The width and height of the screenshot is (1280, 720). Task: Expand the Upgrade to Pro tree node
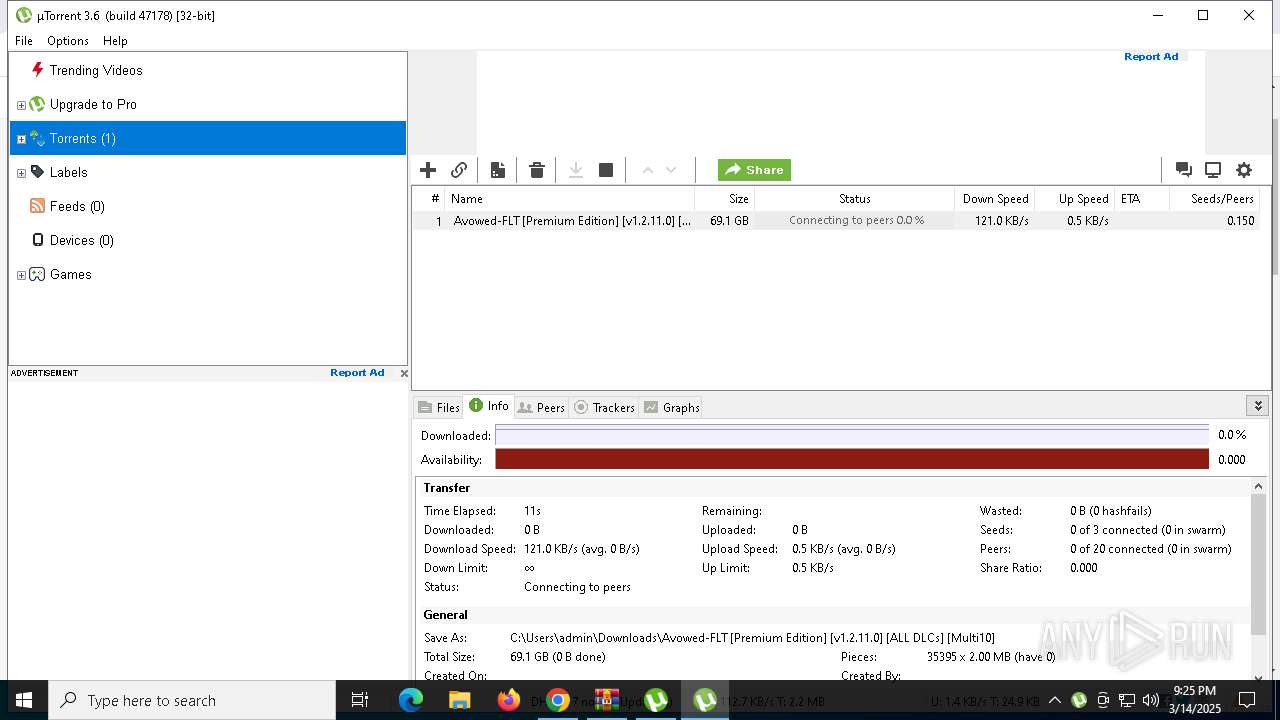tap(21, 105)
